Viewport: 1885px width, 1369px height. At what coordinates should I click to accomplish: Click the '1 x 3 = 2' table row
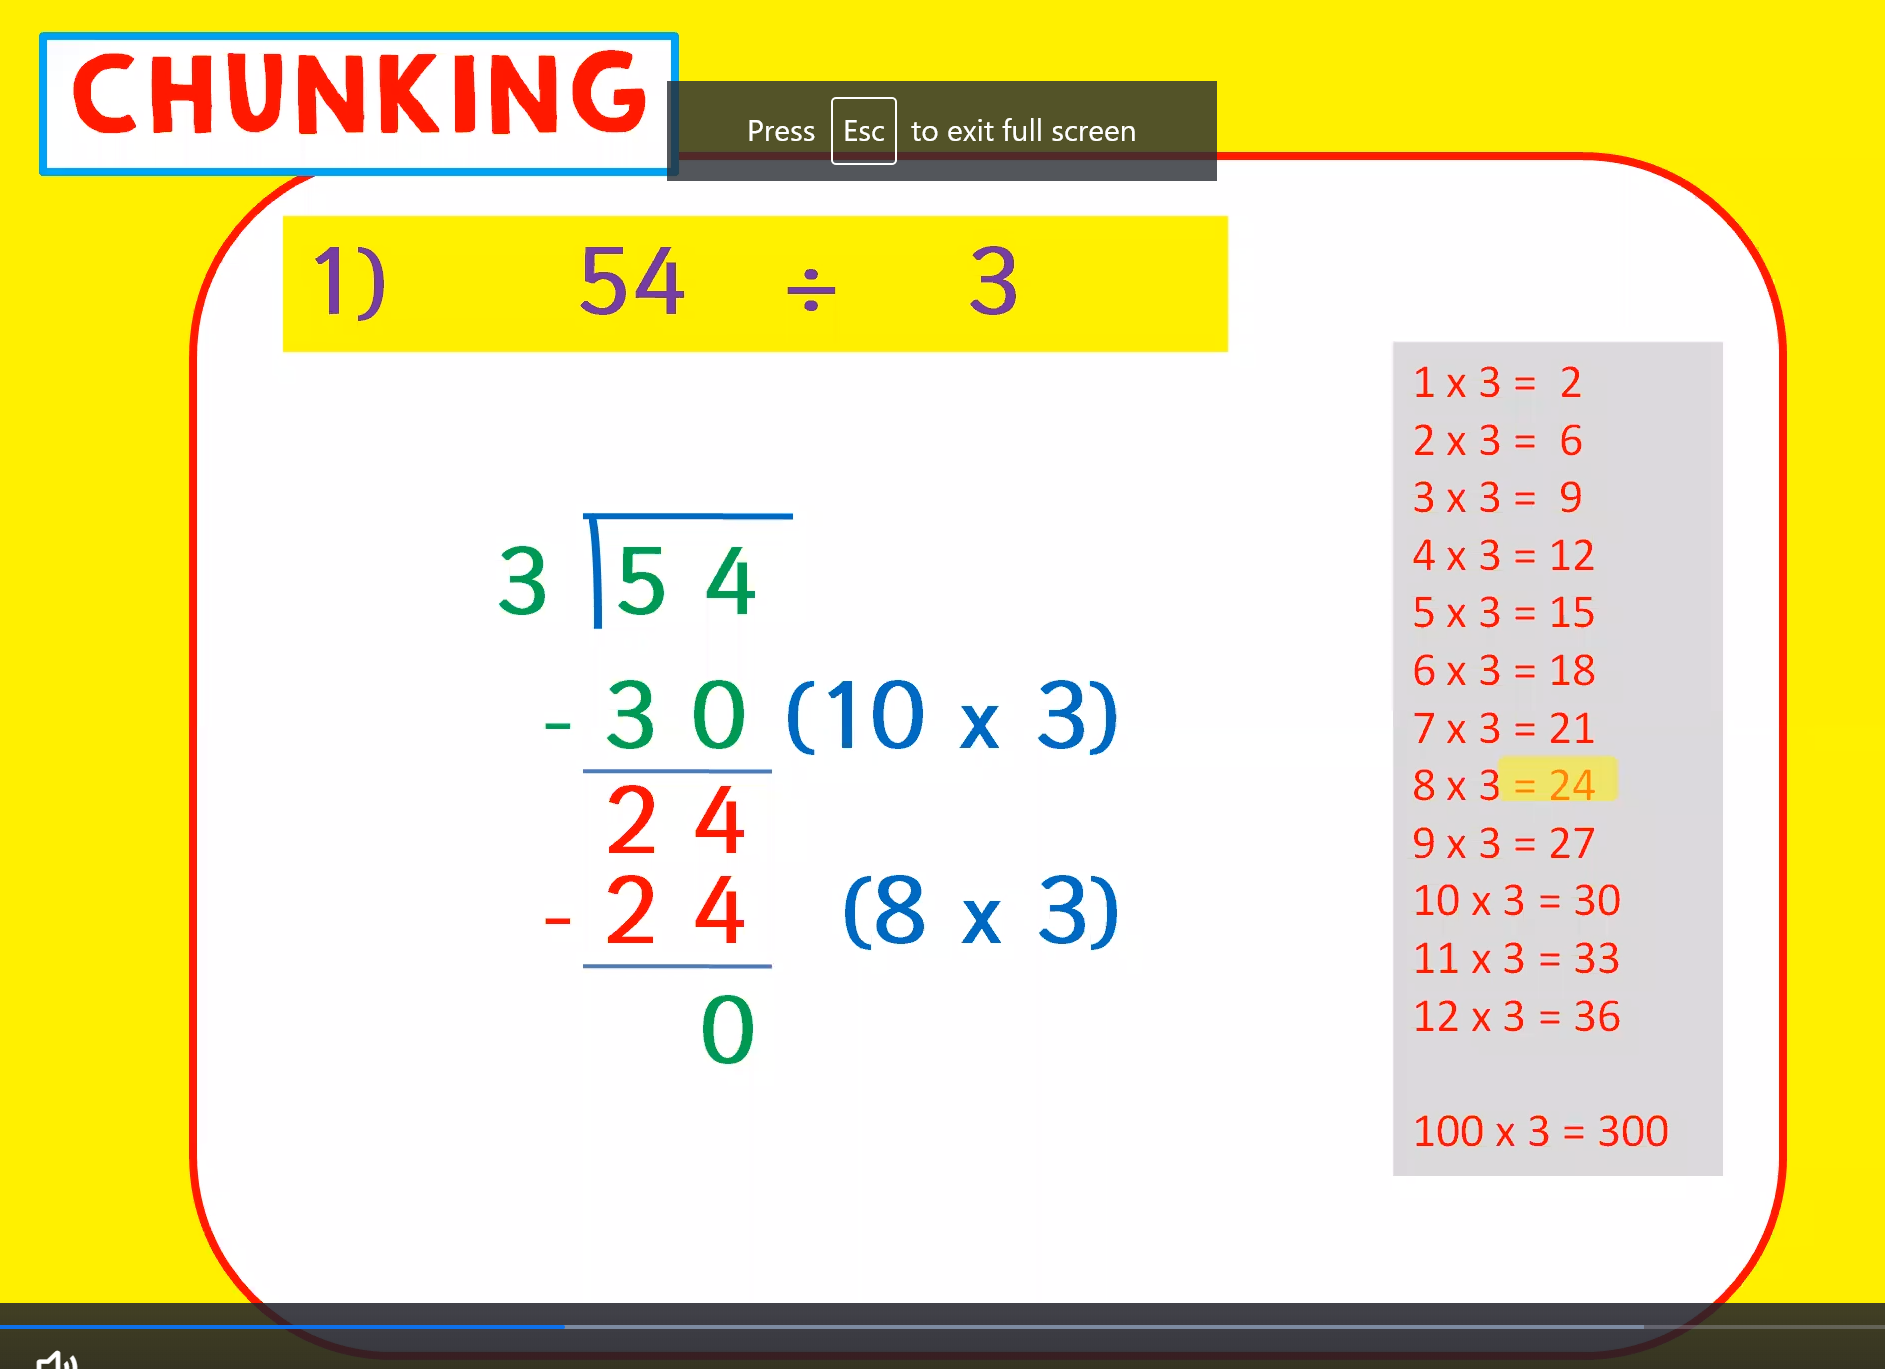[1497, 383]
